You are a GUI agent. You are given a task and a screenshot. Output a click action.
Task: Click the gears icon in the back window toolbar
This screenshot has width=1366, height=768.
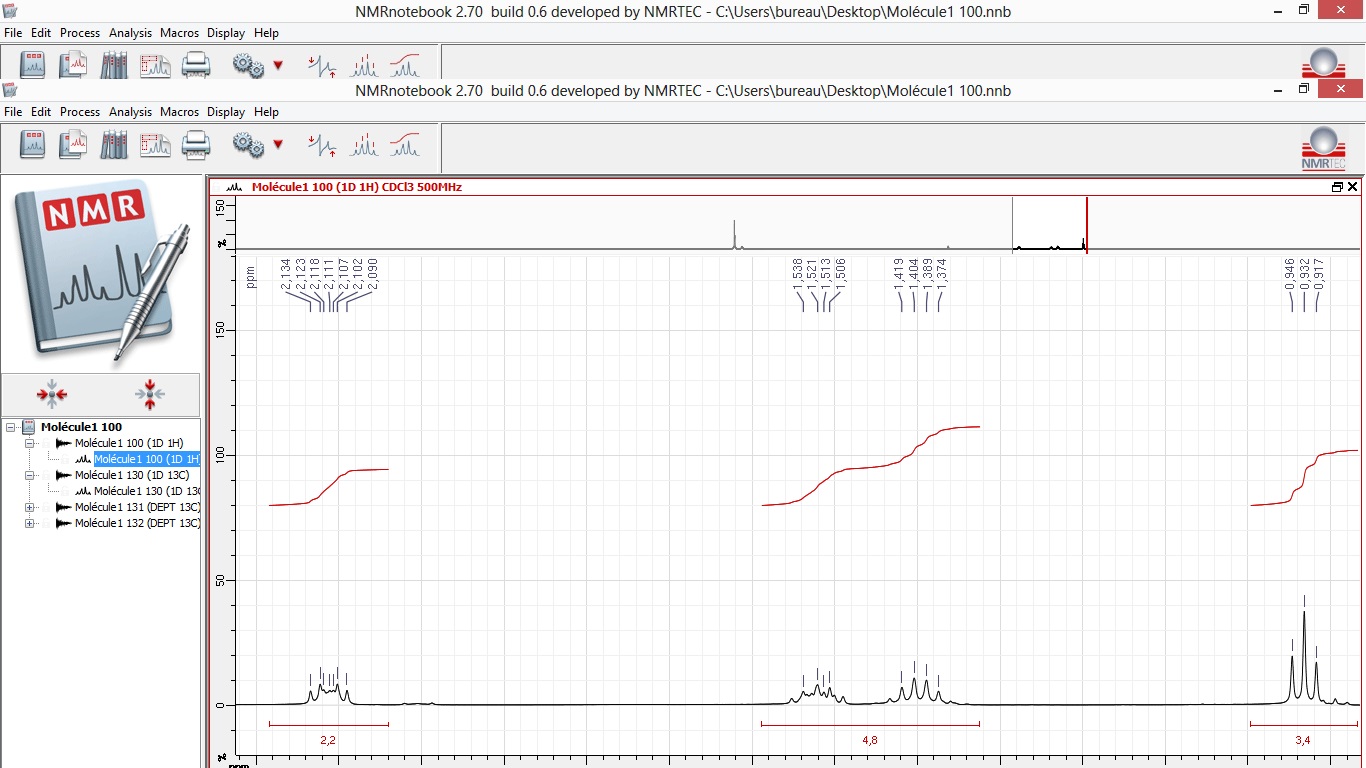(x=248, y=66)
